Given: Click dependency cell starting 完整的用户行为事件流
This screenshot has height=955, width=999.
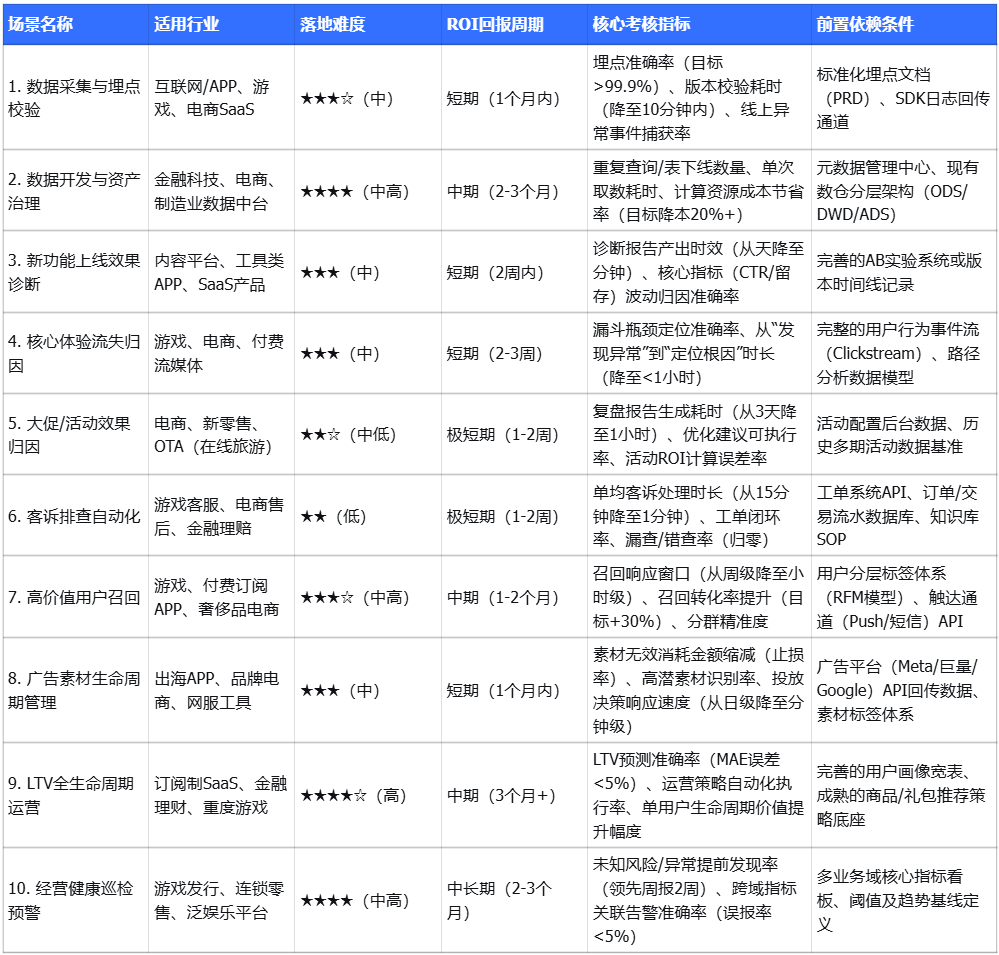Looking at the screenshot, I should pos(904,353).
